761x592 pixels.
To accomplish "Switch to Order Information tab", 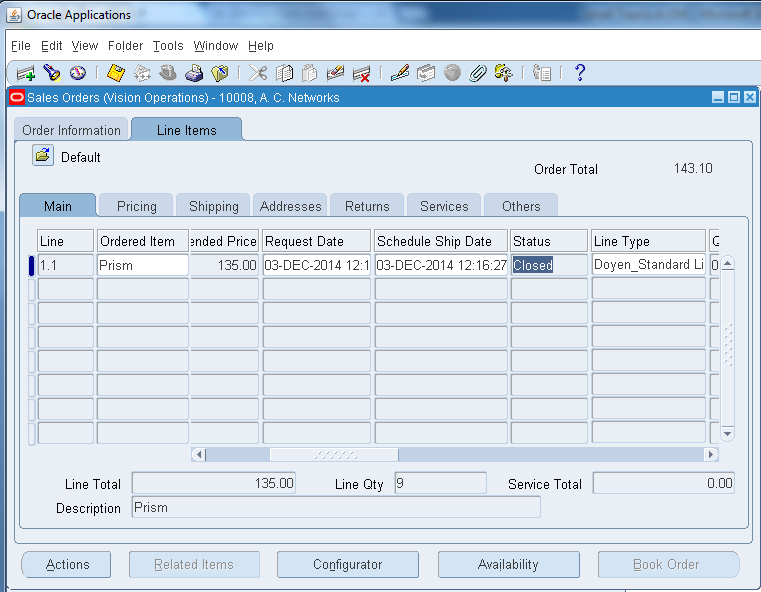I will coord(71,130).
